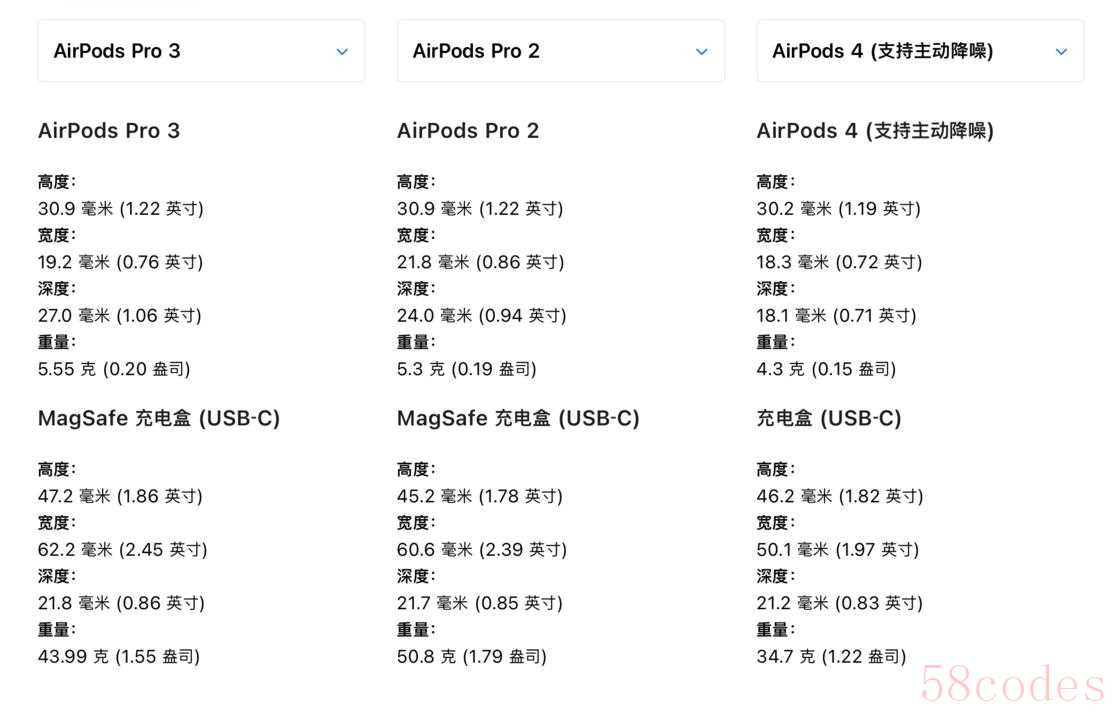
Task: Click the 58codes watermark text
Action: point(1012,686)
